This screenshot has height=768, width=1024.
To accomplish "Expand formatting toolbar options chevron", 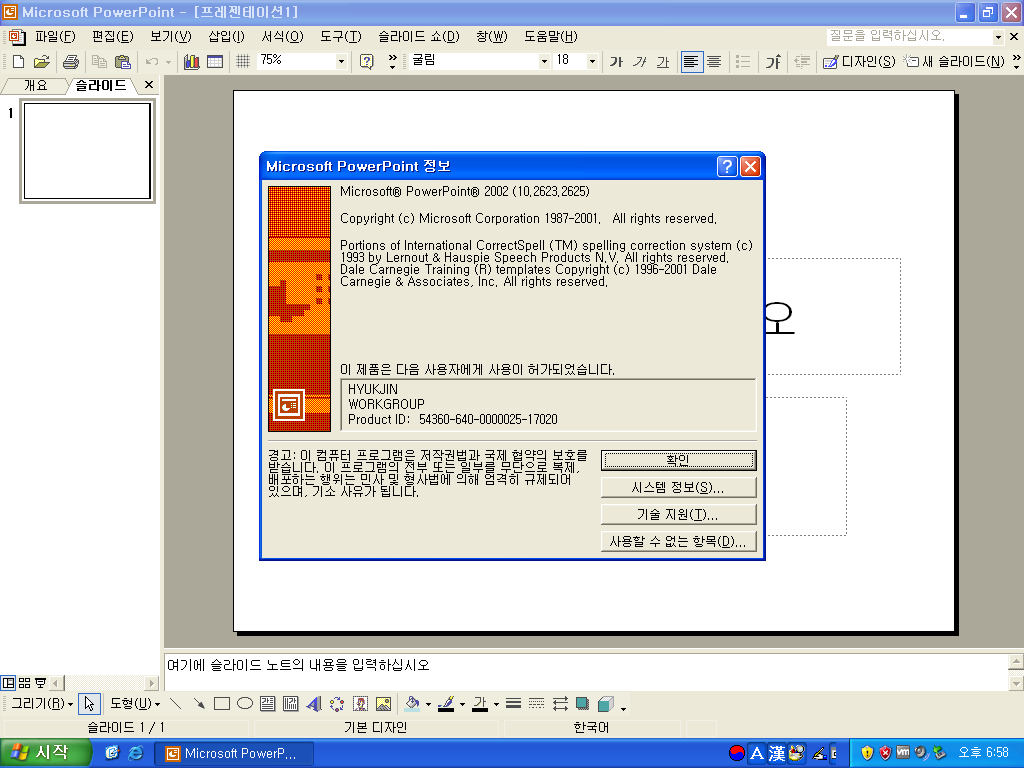I will pyautogui.click(x=1016, y=62).
